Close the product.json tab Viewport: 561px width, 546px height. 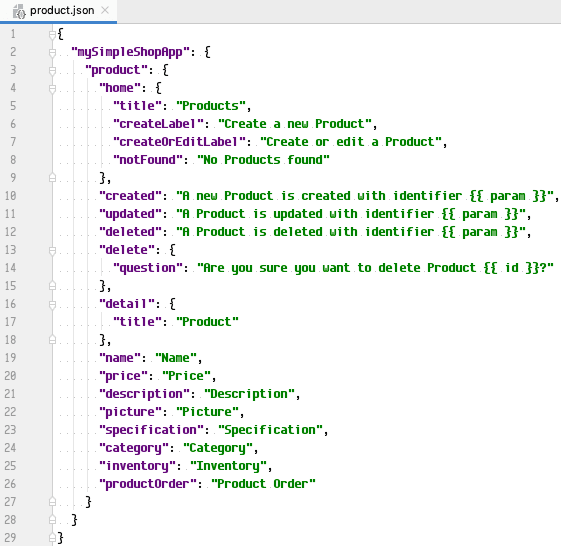(x=105, y=10)
